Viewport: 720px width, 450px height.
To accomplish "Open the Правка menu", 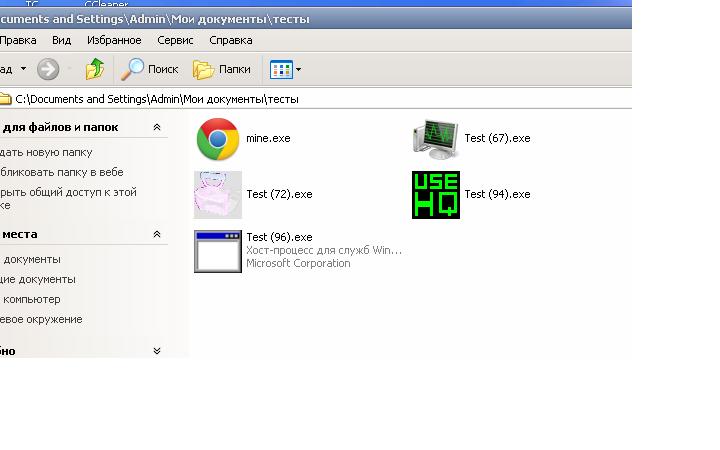I will [x=18, y=40].
